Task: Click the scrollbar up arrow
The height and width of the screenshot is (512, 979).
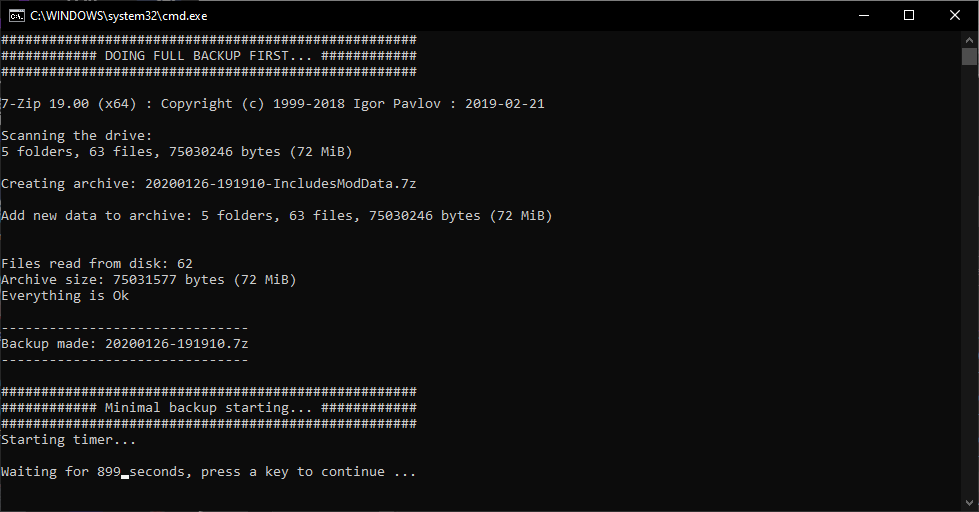Action: [x=969, y=38]
